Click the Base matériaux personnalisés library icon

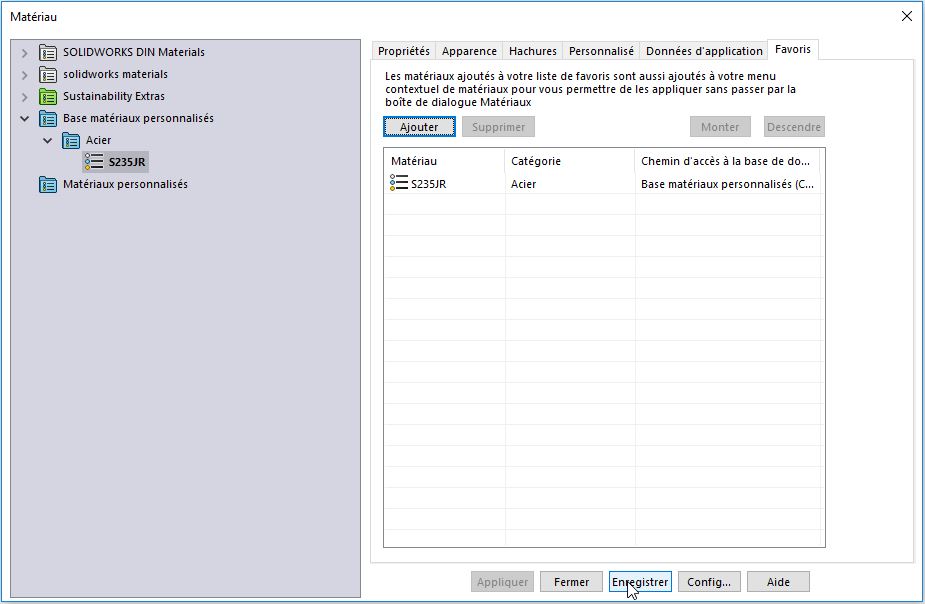coord(48,118)
